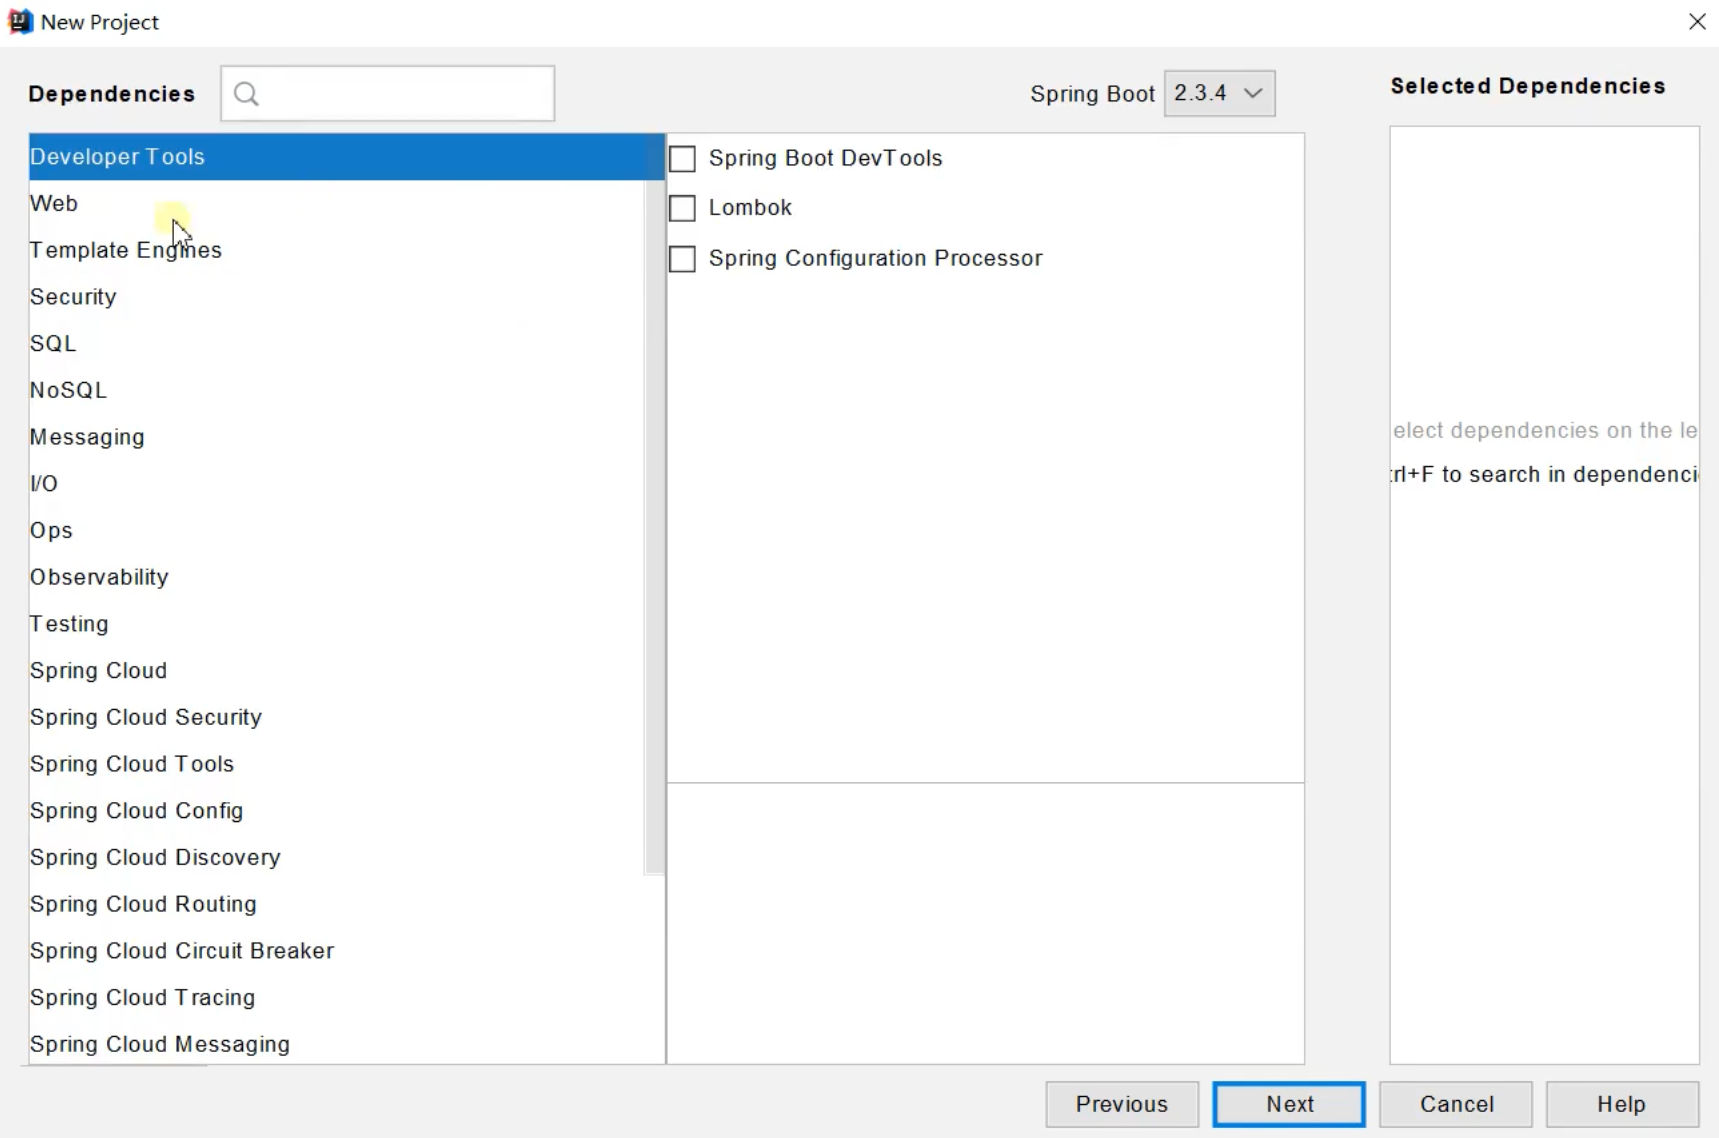Select the Web dependency category

(x=54, y=203)
